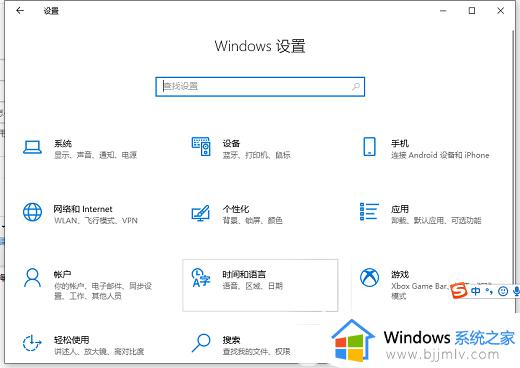This screenshot has width=520, height=368.
Task: Open Sogou emoji smiley icon
Action: point(503,291)
